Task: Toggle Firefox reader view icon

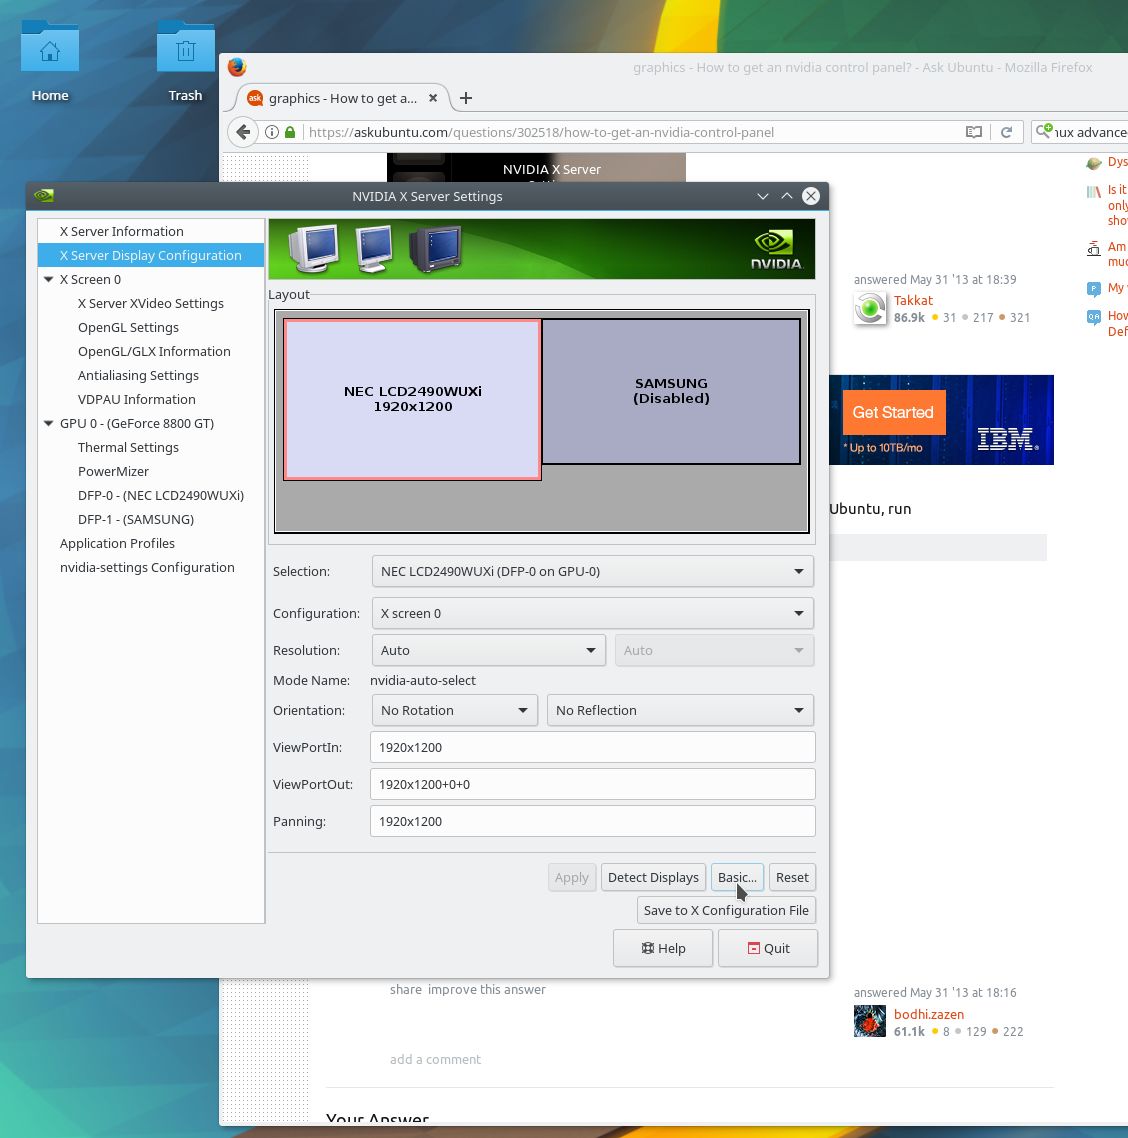Action: [x=973, y=132]
